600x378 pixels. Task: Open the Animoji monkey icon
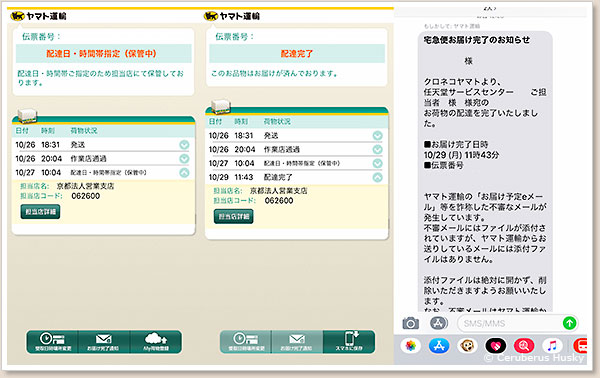(467, 346)
